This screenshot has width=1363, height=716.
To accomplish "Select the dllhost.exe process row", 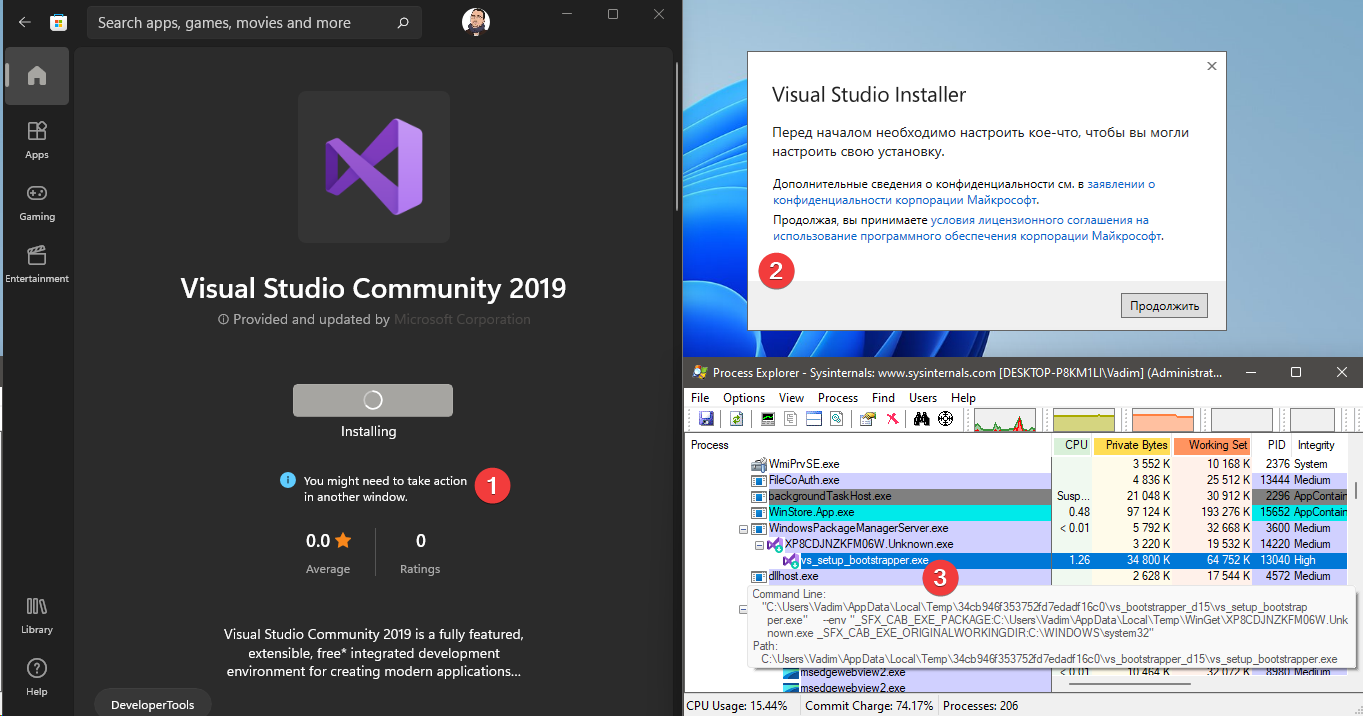I will tap(1016, 576).
